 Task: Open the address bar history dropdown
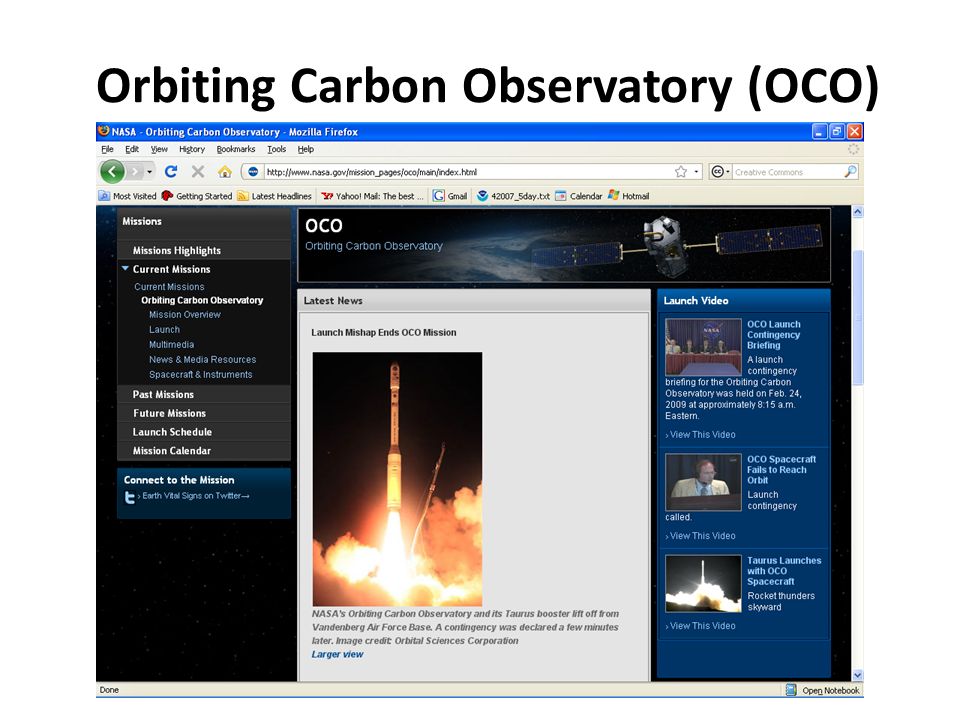(x=696, y=172)
